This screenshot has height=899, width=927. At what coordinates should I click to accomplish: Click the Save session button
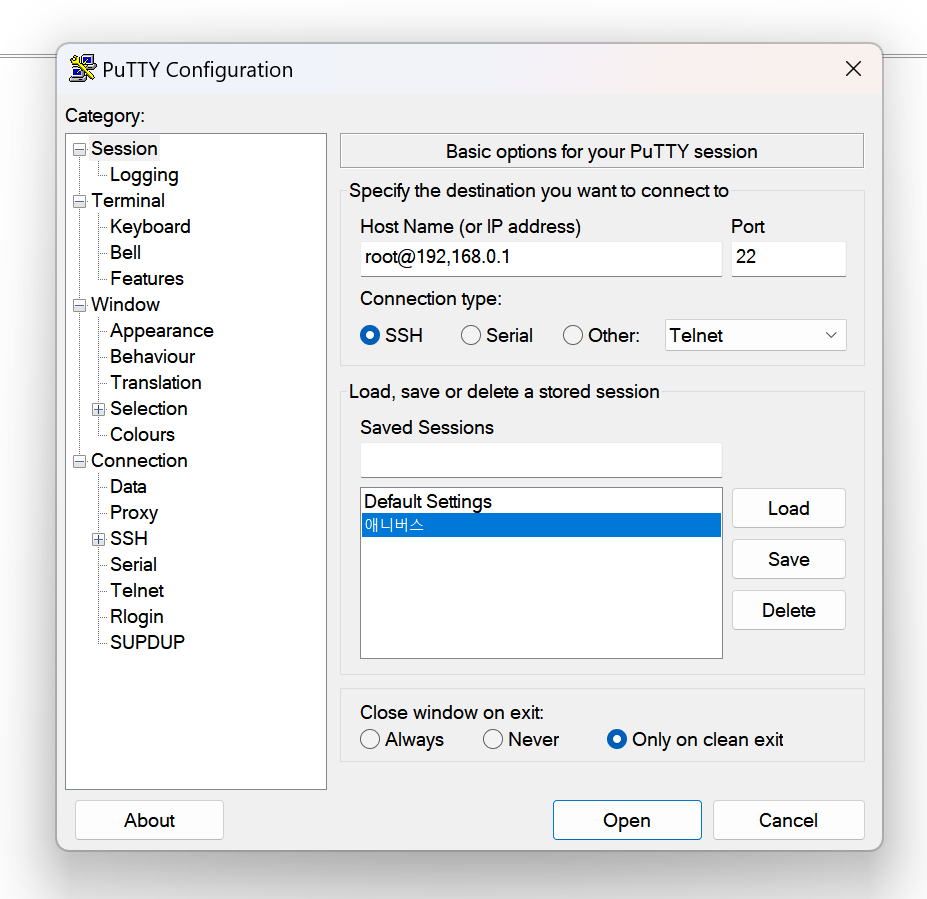(x=789, y=559)
